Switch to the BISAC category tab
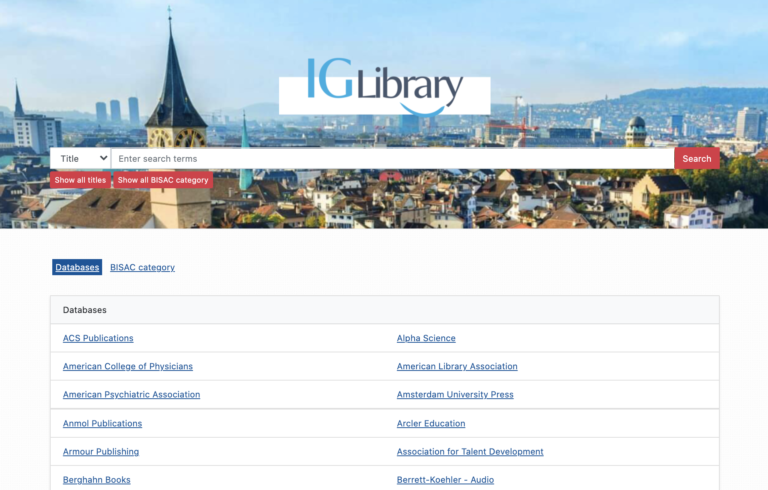The width and height of the screenshot is (768, 490). (142, 267)
